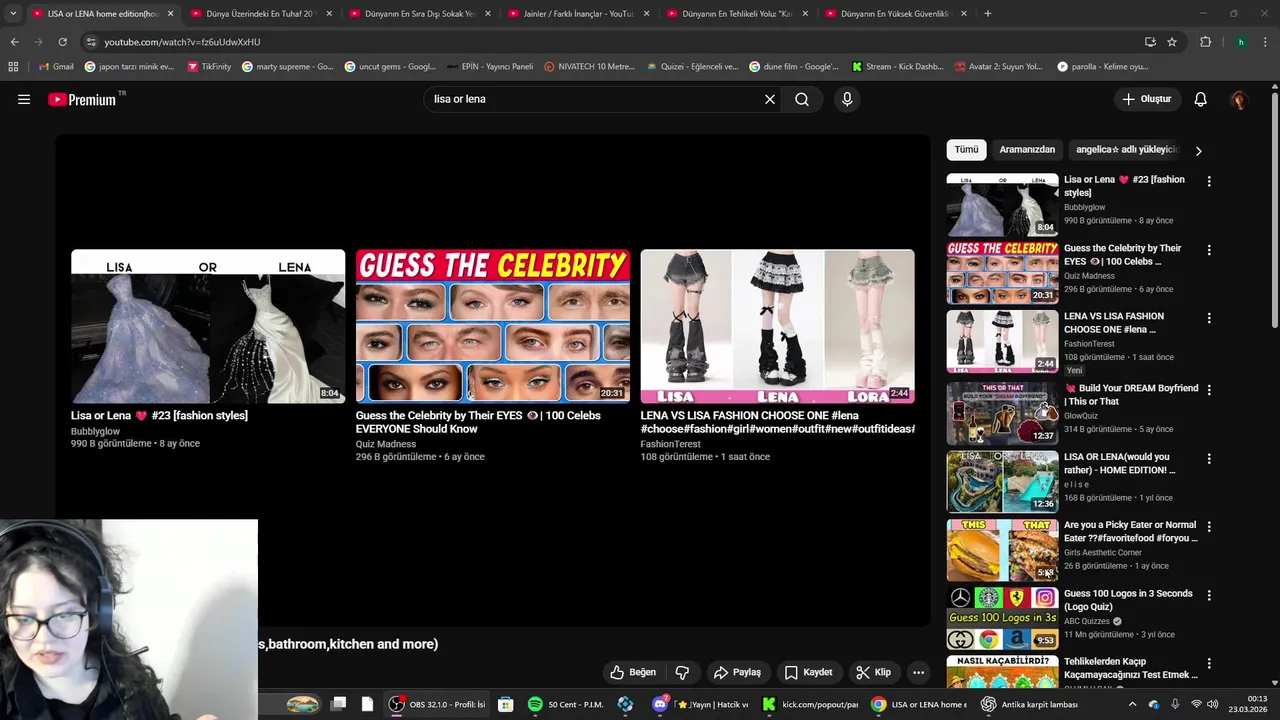This screenshot has width=1280, height=720.
Task: Open Girls Aesthetic Corner channel link
Action: point(1103,552)
